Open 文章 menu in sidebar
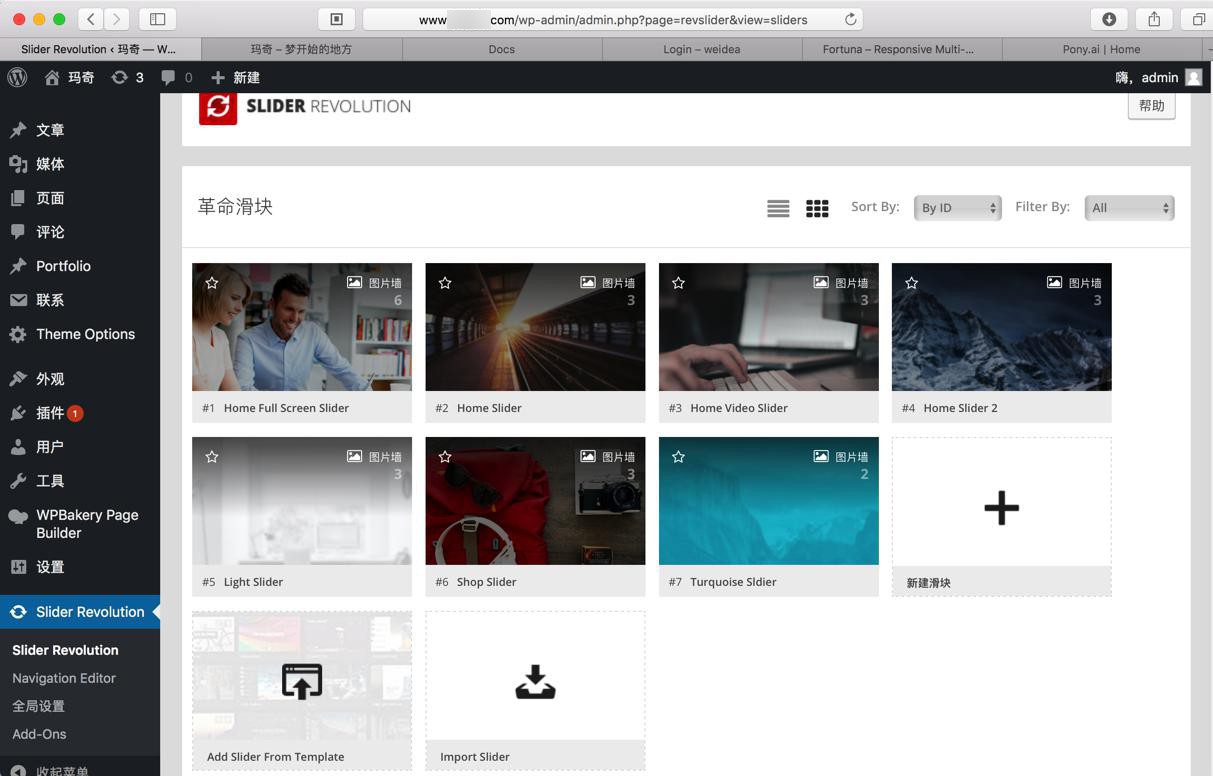 [x=80, y=130]
